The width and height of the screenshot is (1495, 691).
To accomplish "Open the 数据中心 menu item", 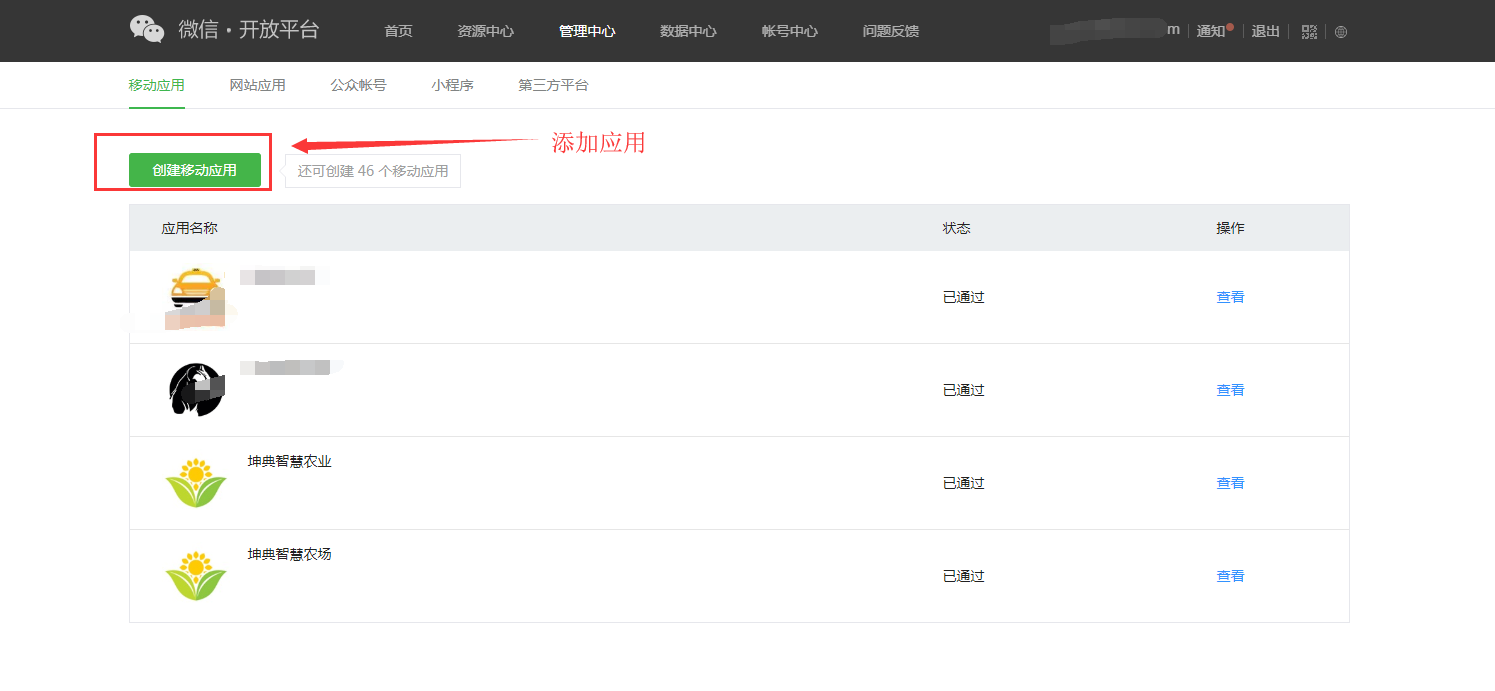I will click(x=688, y=31).
